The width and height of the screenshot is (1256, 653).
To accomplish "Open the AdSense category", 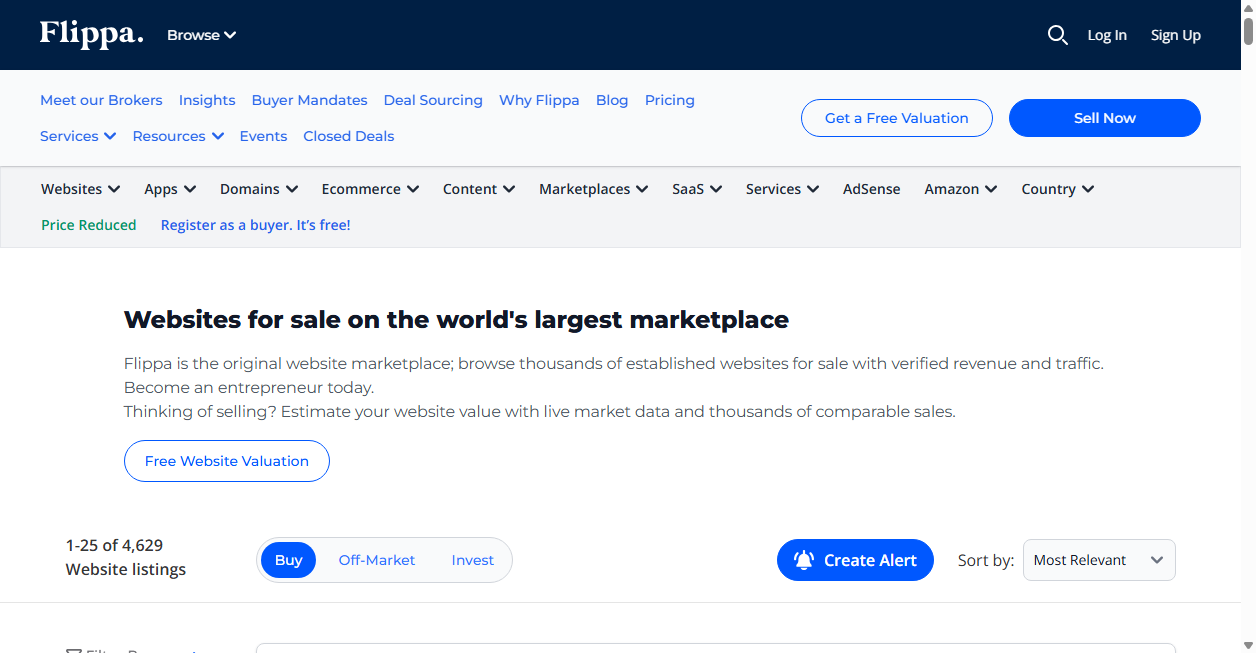I will click(871, 189).
